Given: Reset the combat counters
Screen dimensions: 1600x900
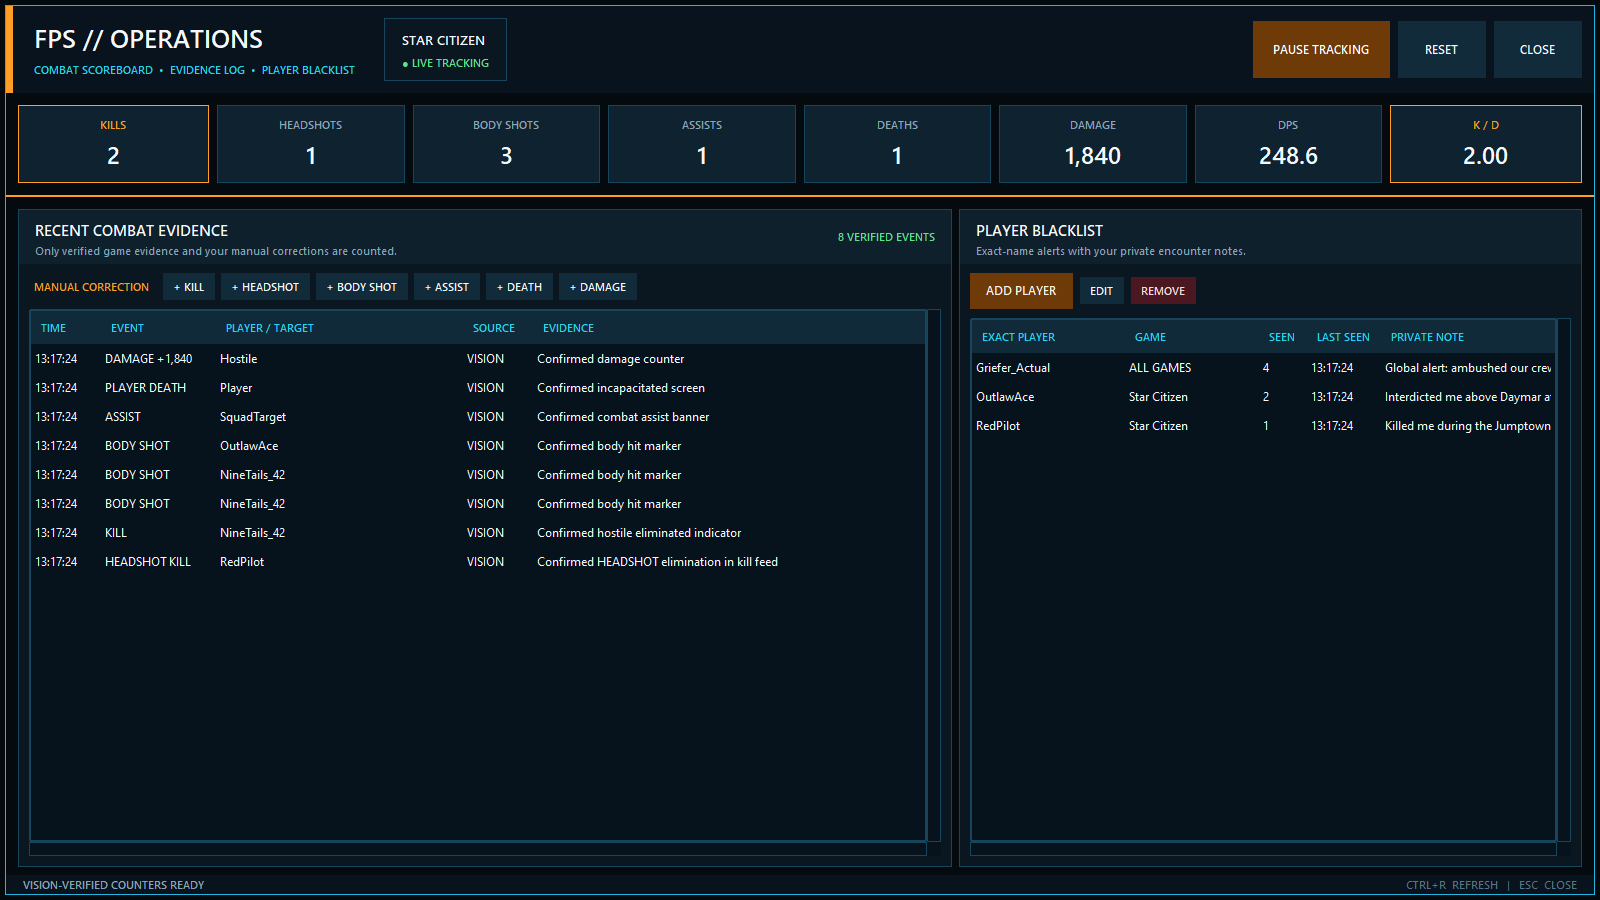Looking at the screenshot, I should (x=1441, y=49).
